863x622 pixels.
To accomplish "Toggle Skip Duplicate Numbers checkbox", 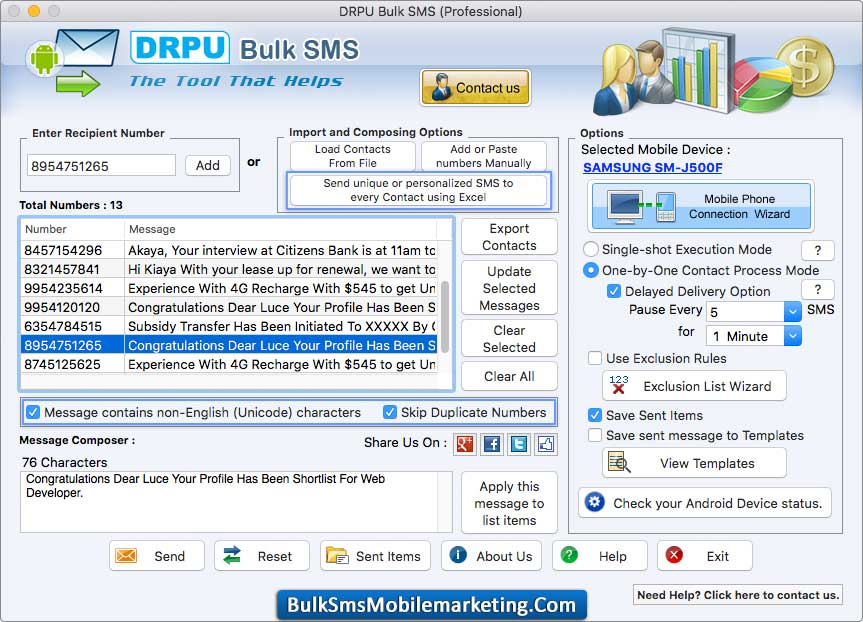I will tap(390, 412).
